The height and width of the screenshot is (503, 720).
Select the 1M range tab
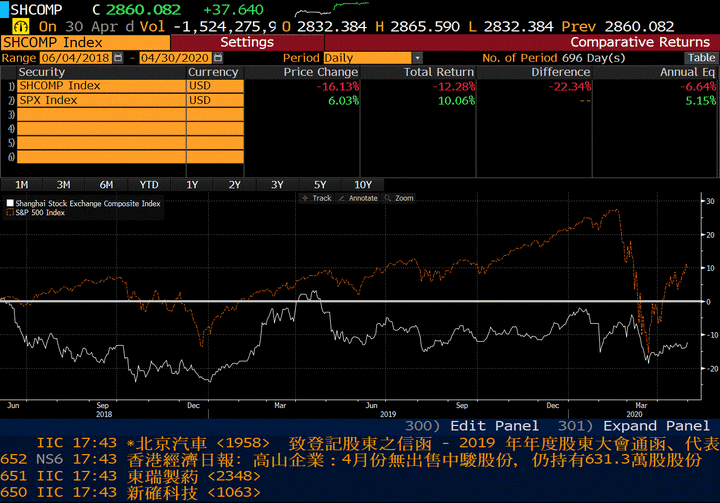coord(22,185)
